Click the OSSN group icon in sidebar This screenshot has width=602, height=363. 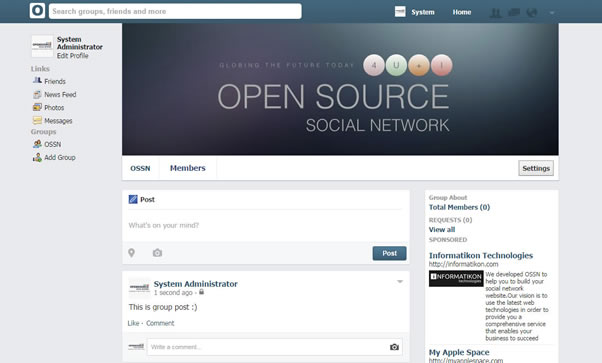click(37, 144)
